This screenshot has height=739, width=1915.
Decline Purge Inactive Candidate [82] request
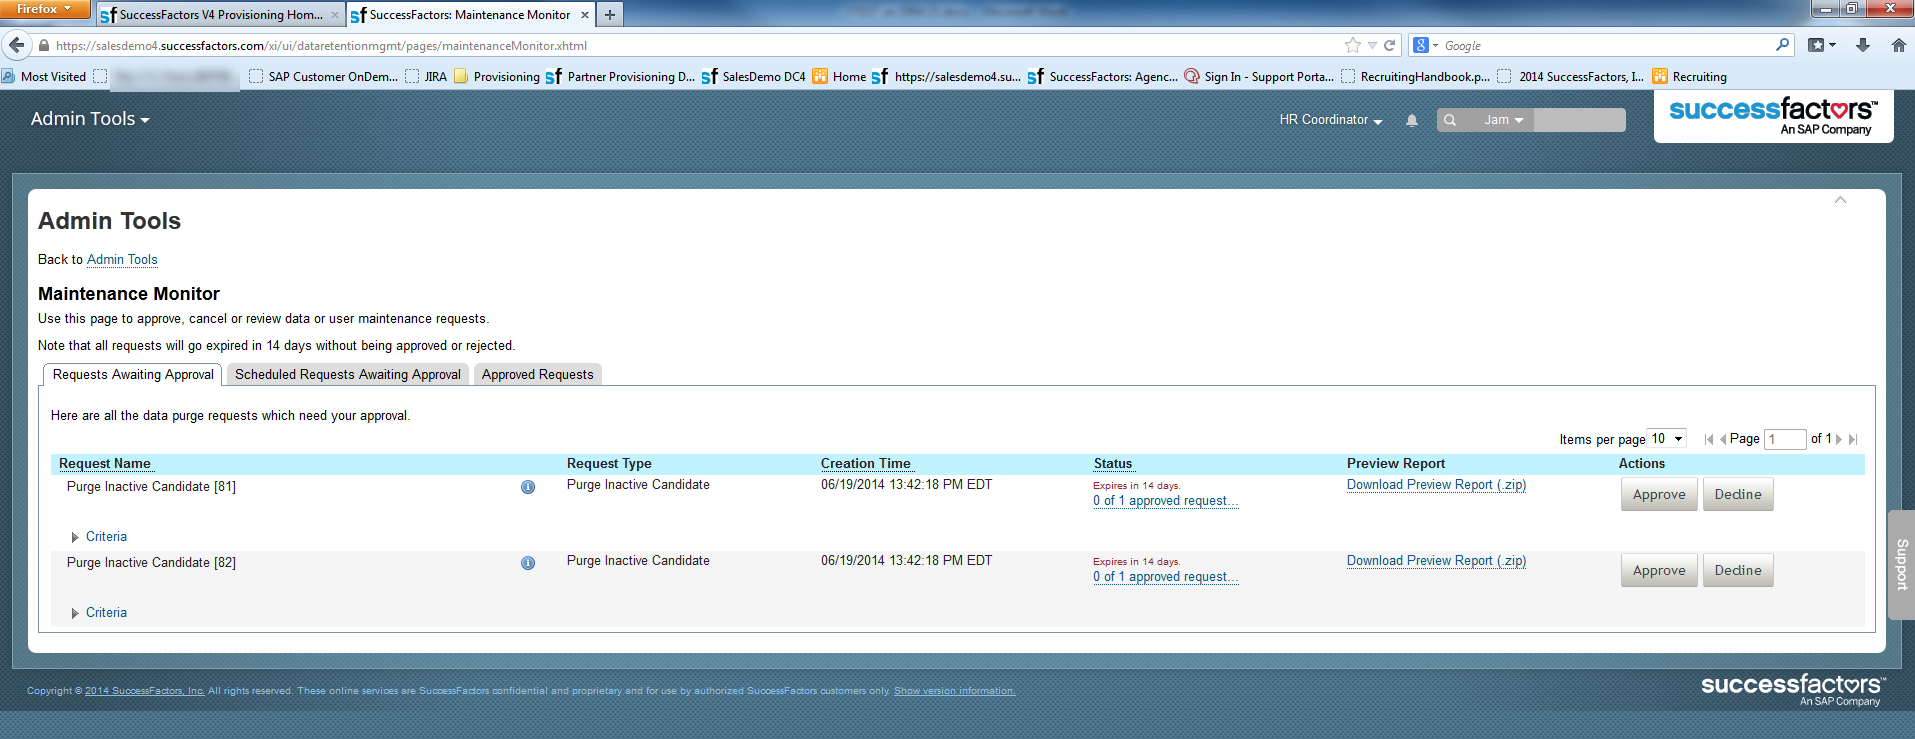tap(1738, 571)
